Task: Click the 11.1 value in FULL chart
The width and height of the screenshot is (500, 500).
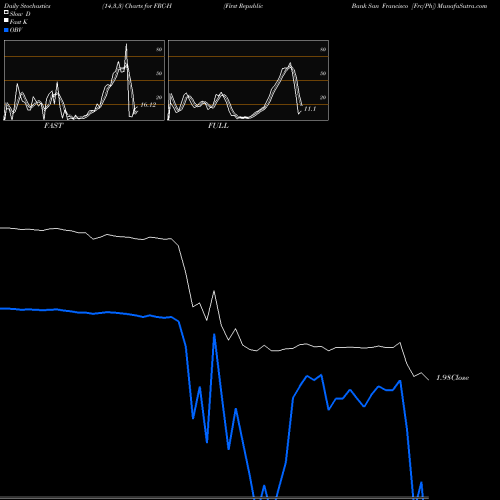Action: coord(310,109)
